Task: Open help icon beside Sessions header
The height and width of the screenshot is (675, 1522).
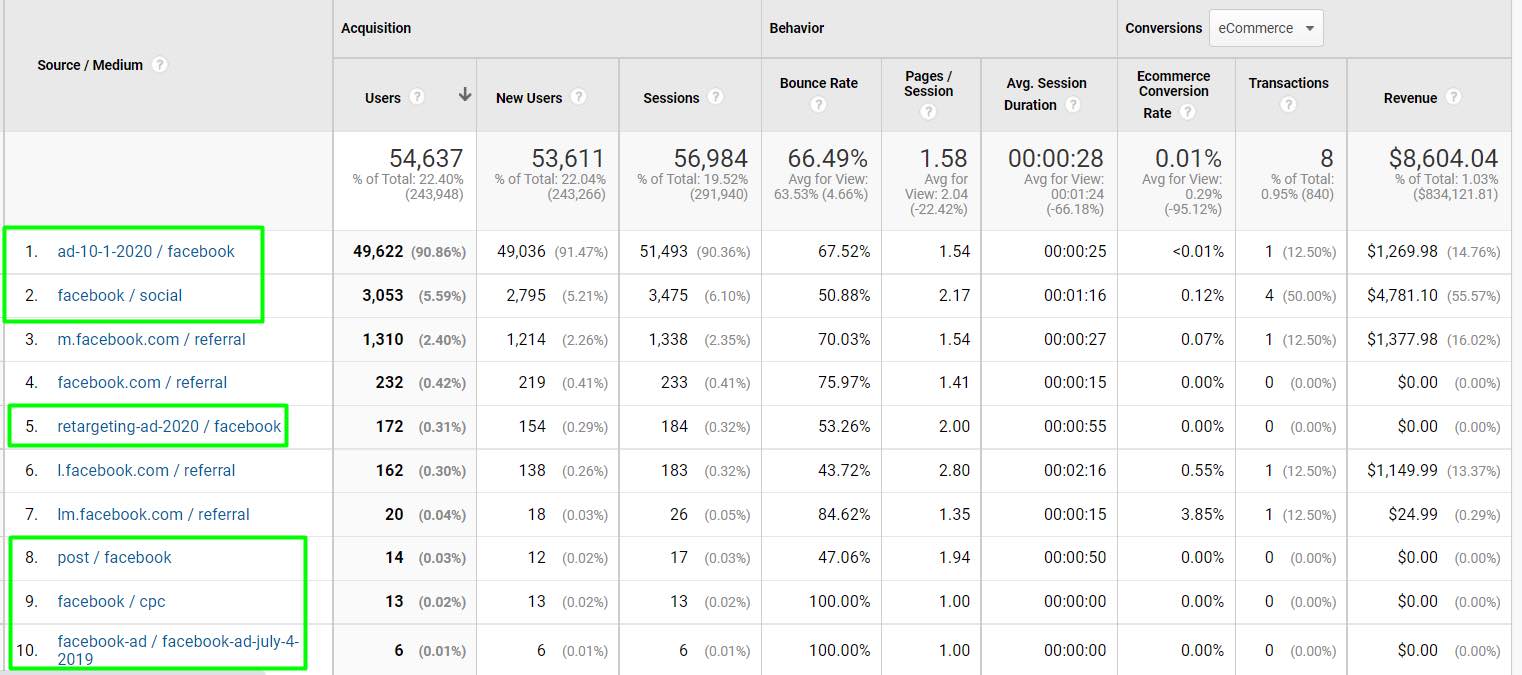Action: (715, 98)
